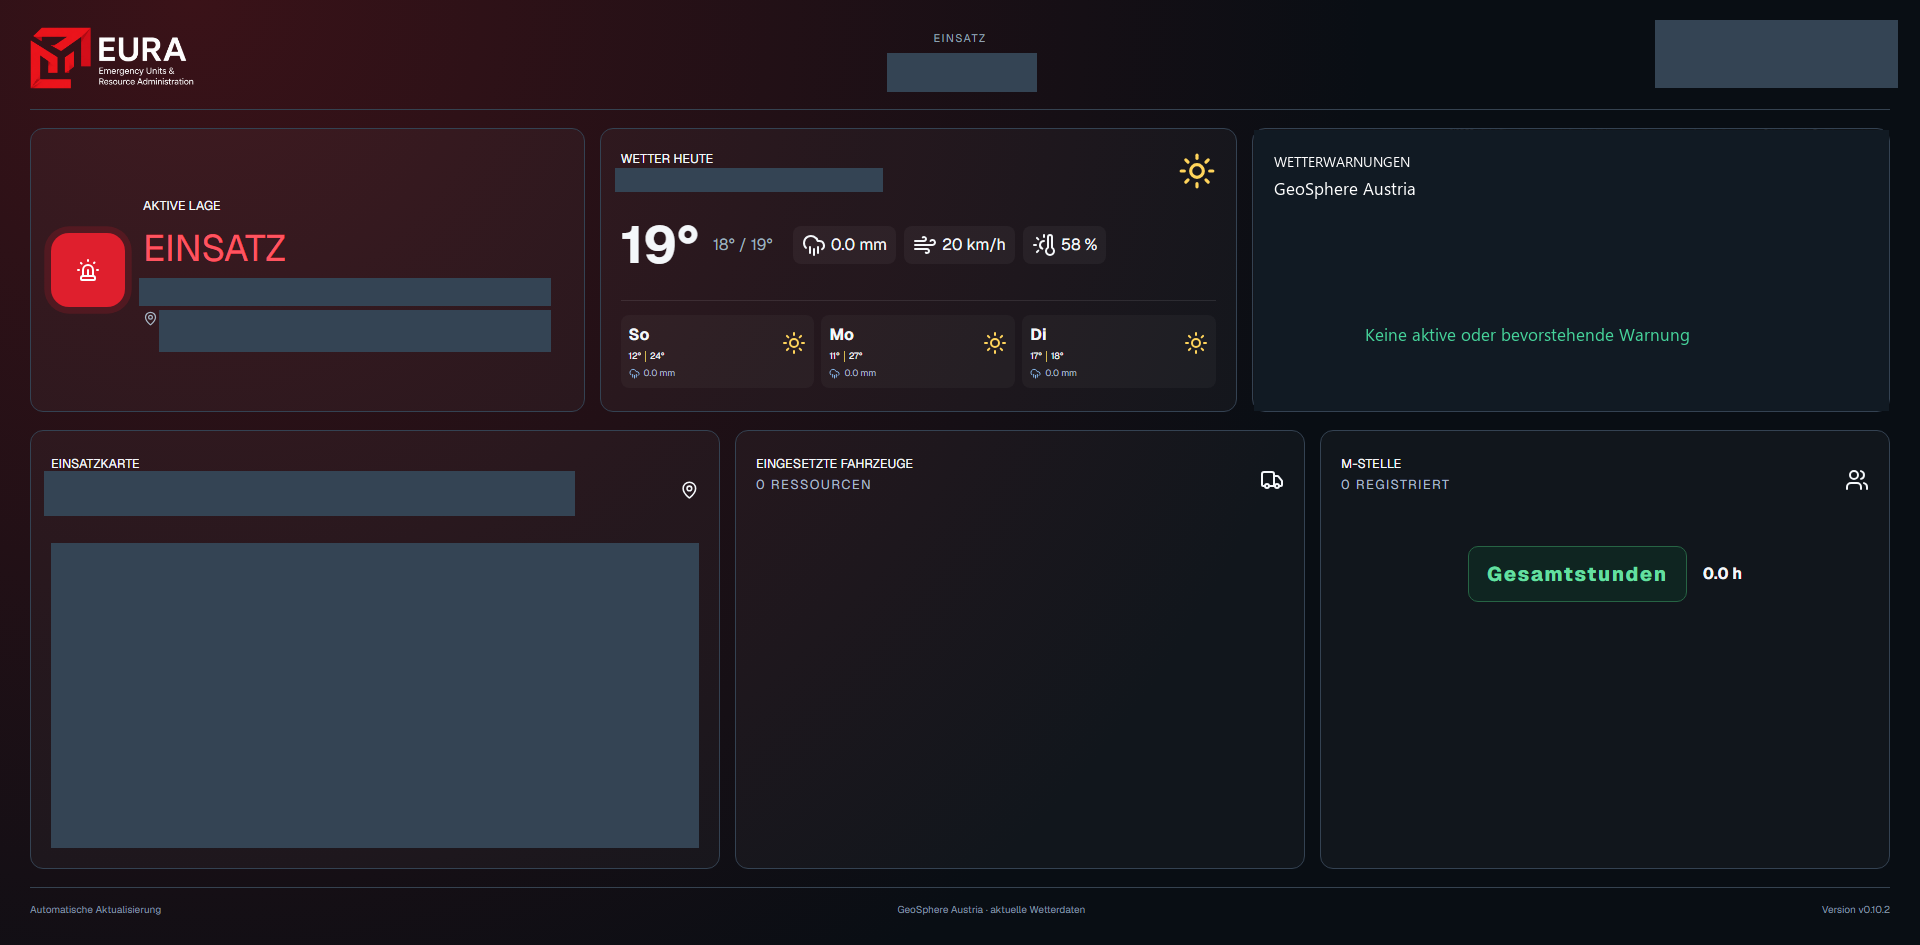
Task: Click the map pin icon in Einsatzkarte
Action: (689, 490)
